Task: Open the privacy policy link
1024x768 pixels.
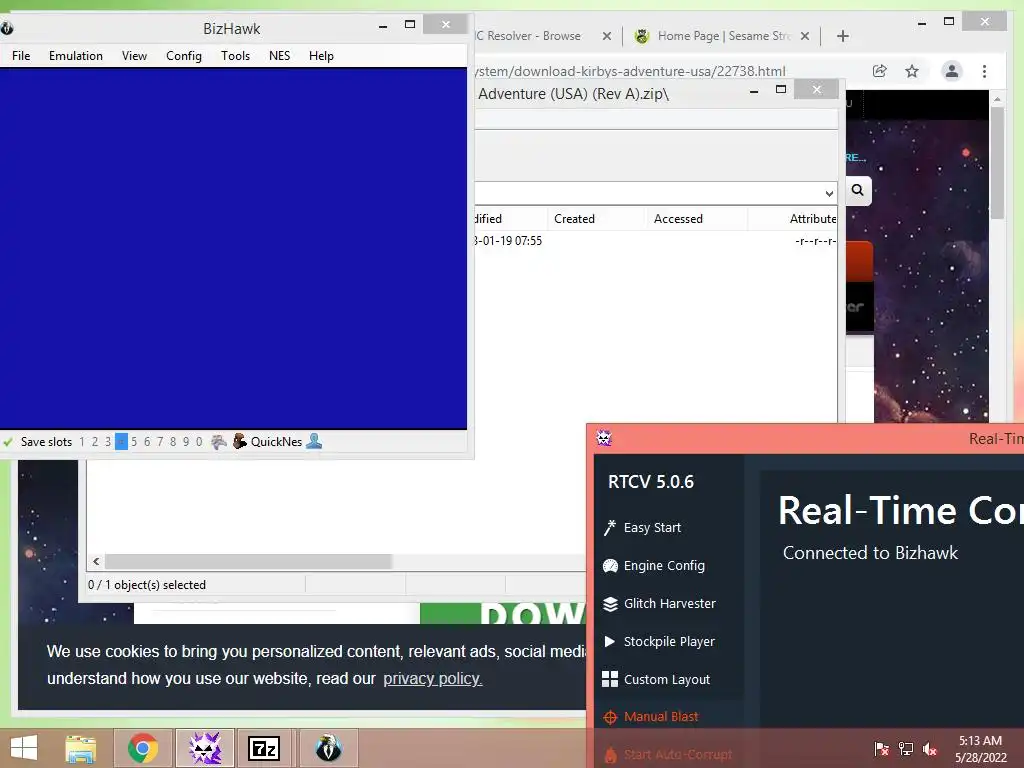Action: pyautogui.click(x=432, y=679)
